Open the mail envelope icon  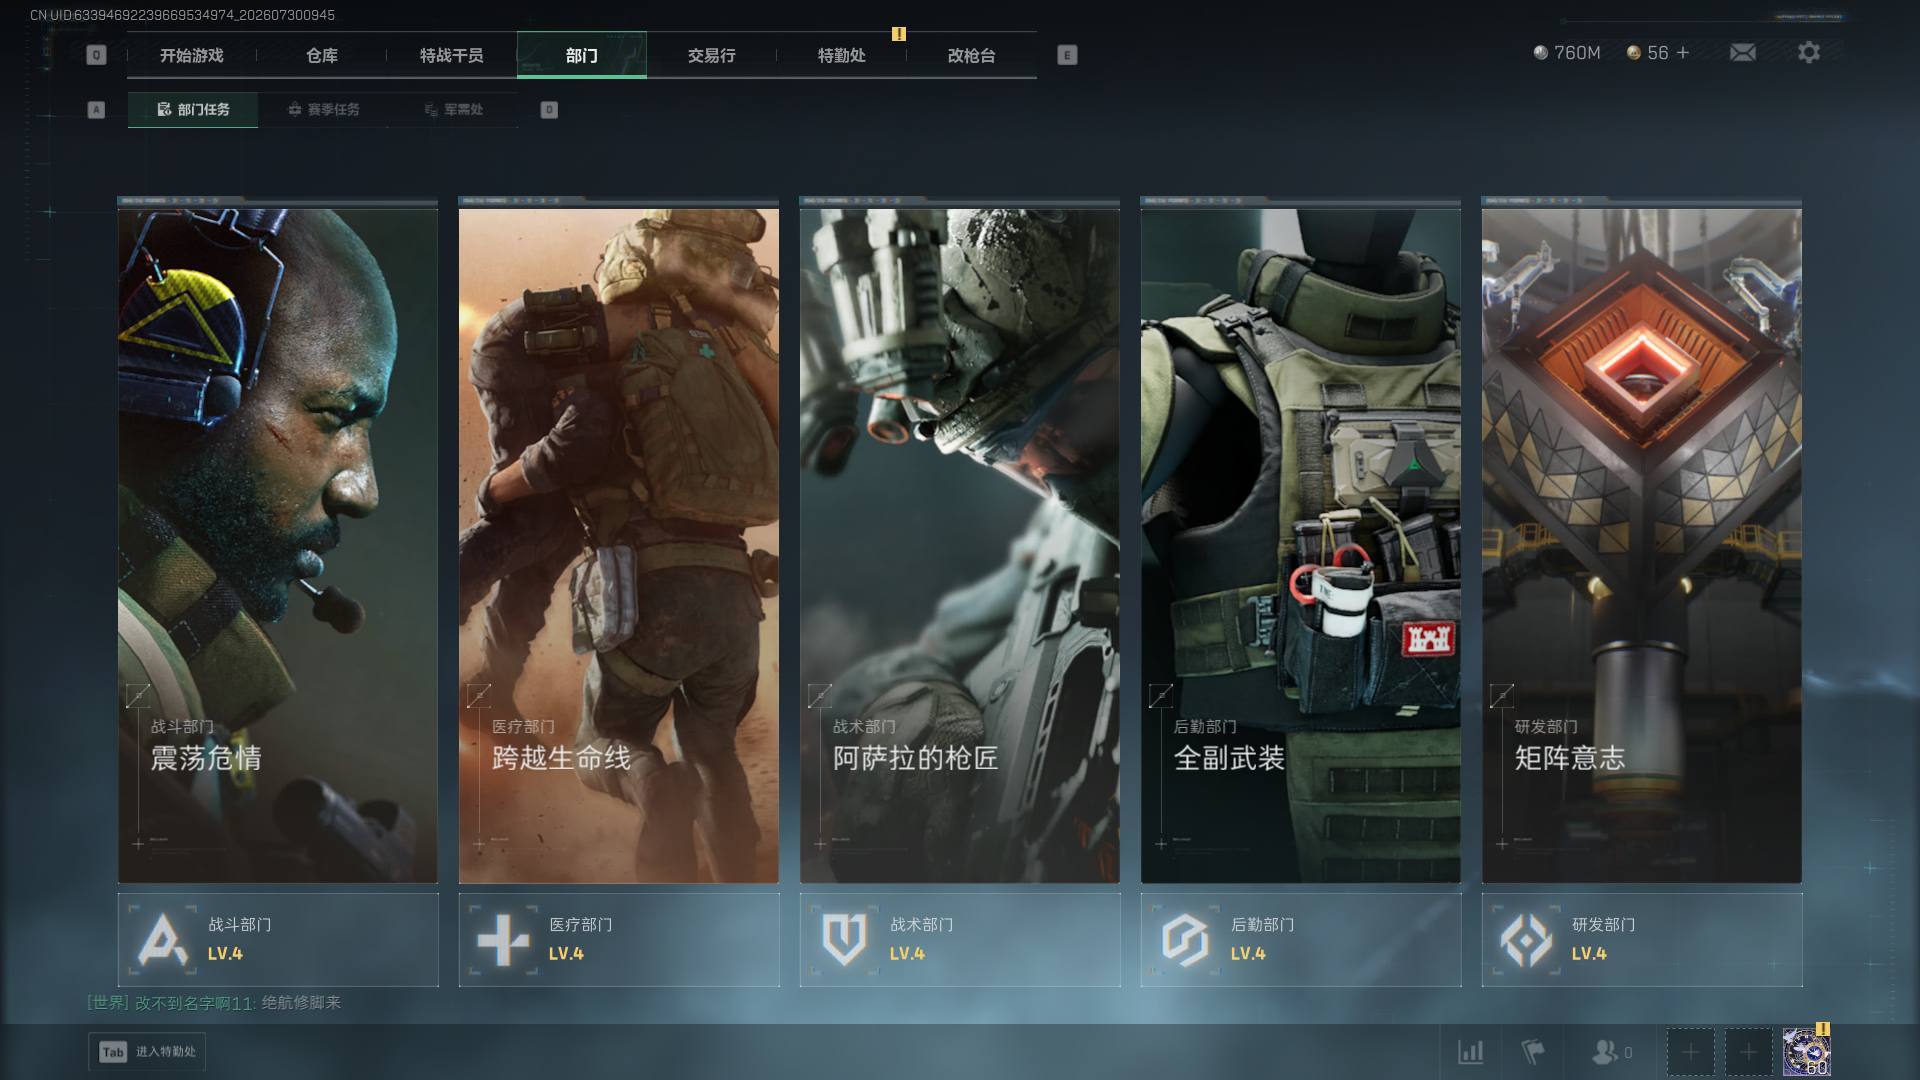pos(1742,52)
